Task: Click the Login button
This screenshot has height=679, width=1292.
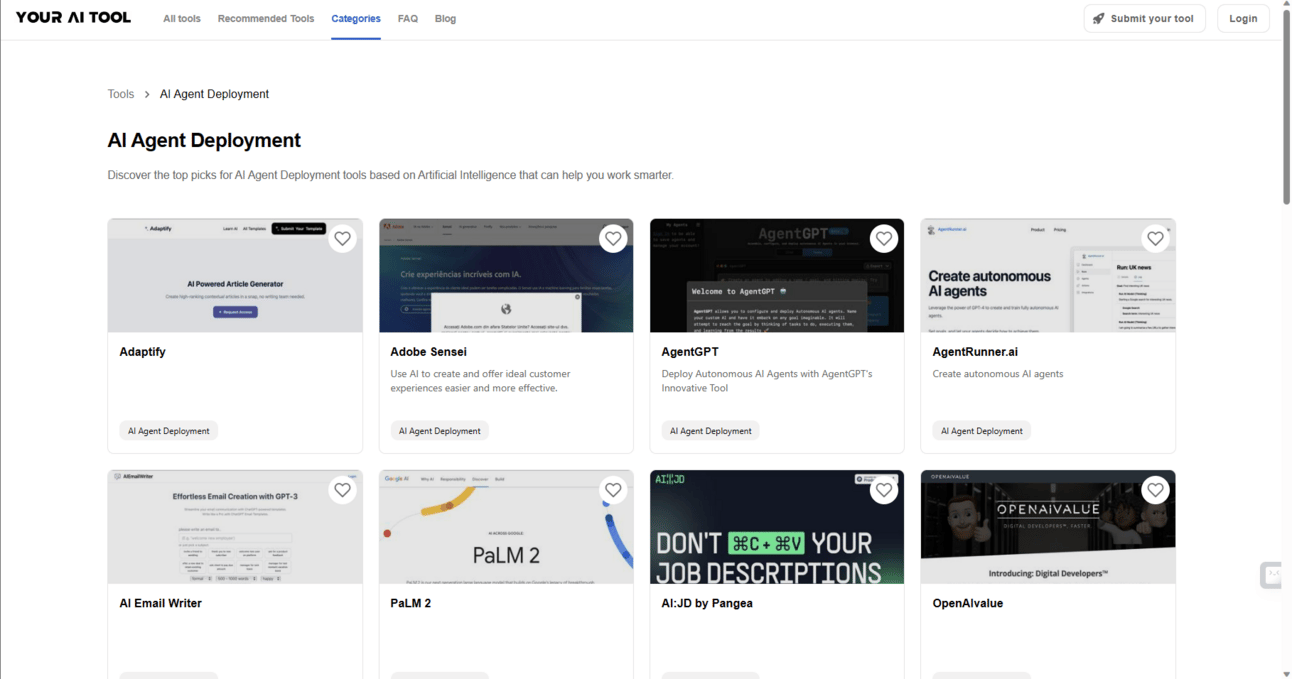Action: (x=1243, y=18)
